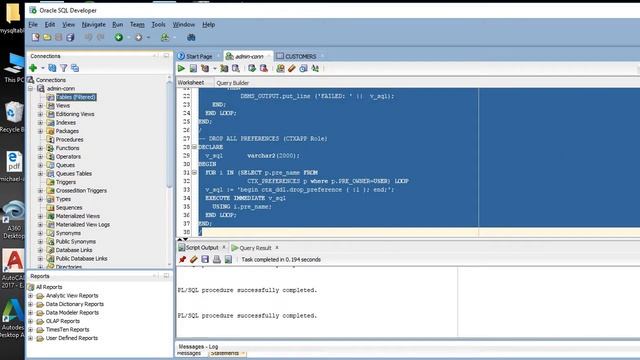The height and width of the screenshot is (360, 640).
Task: Select the TimesTen Reports folder
Action: [x=67, y=329]
